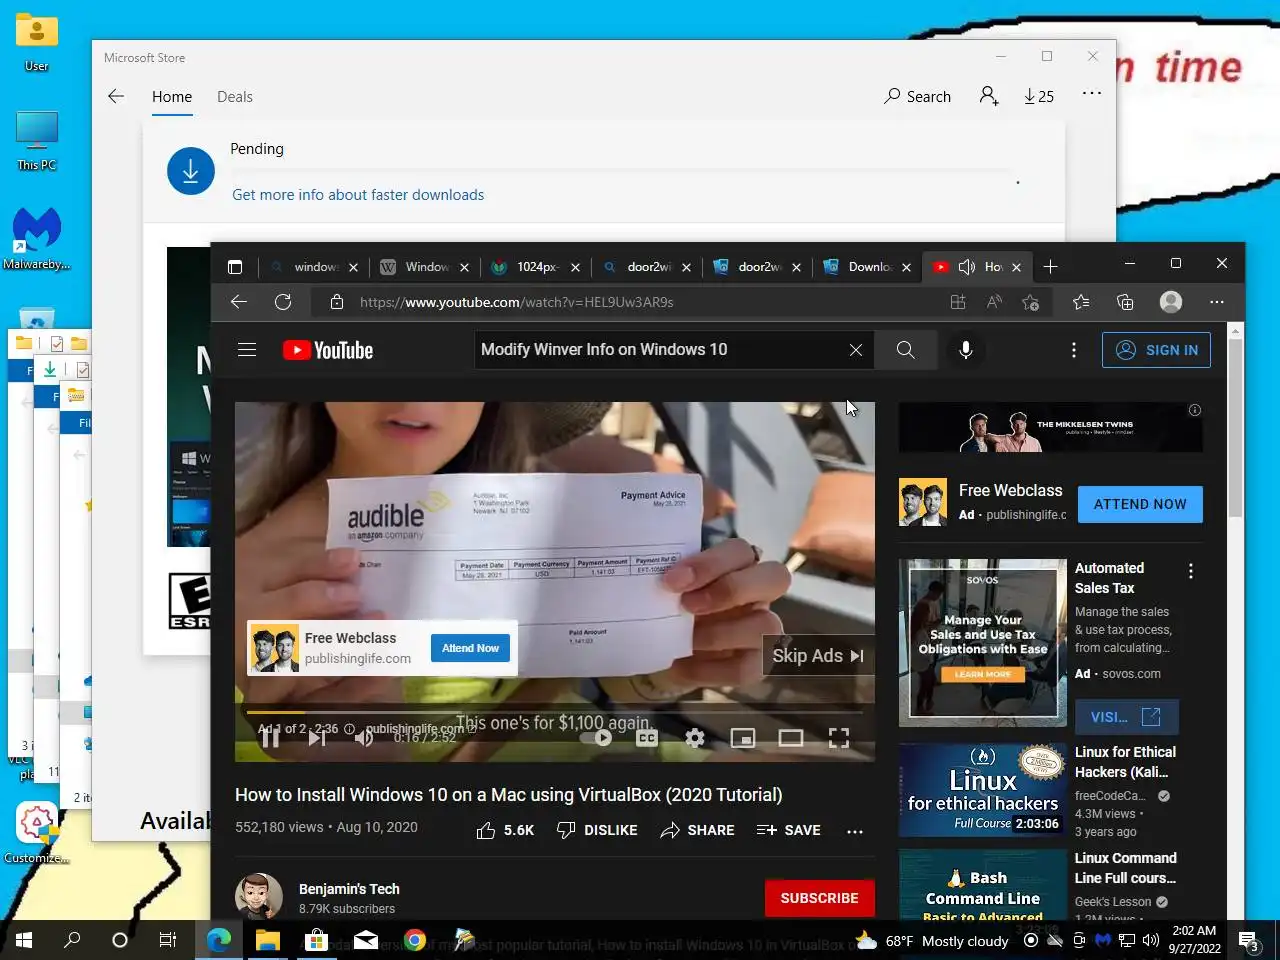Open Microsoft Store downloads count 25

1039,96
